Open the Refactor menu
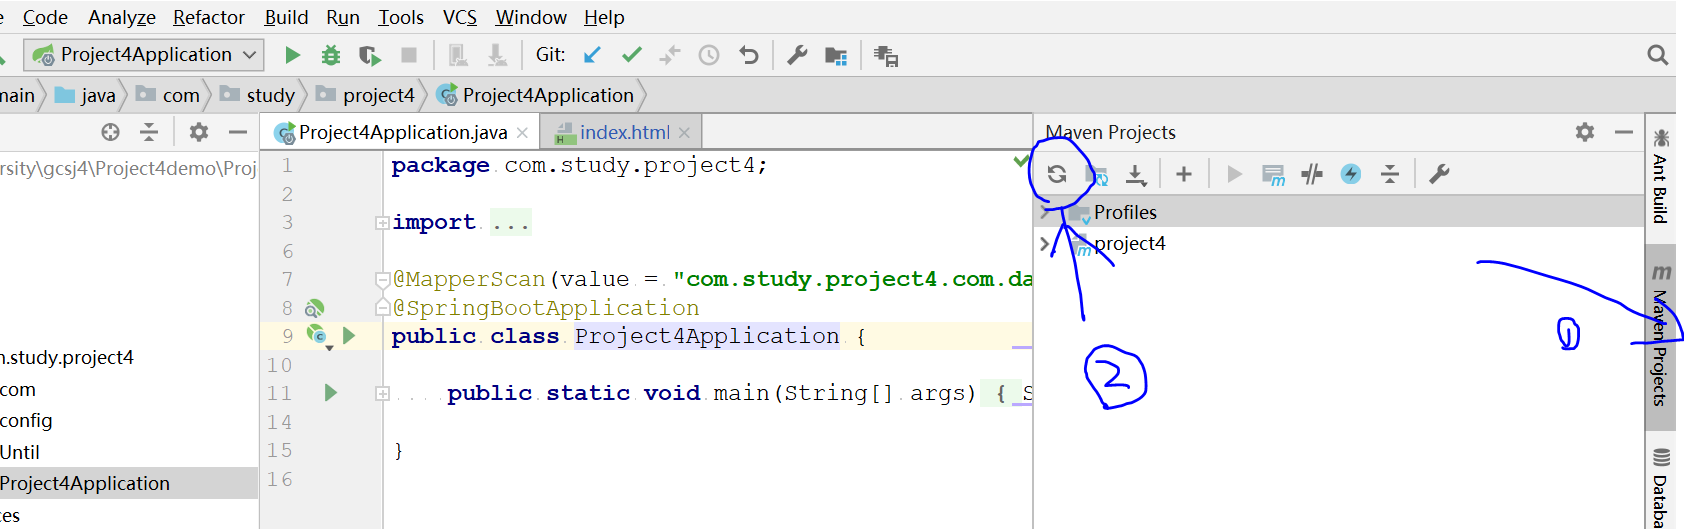 208,17
